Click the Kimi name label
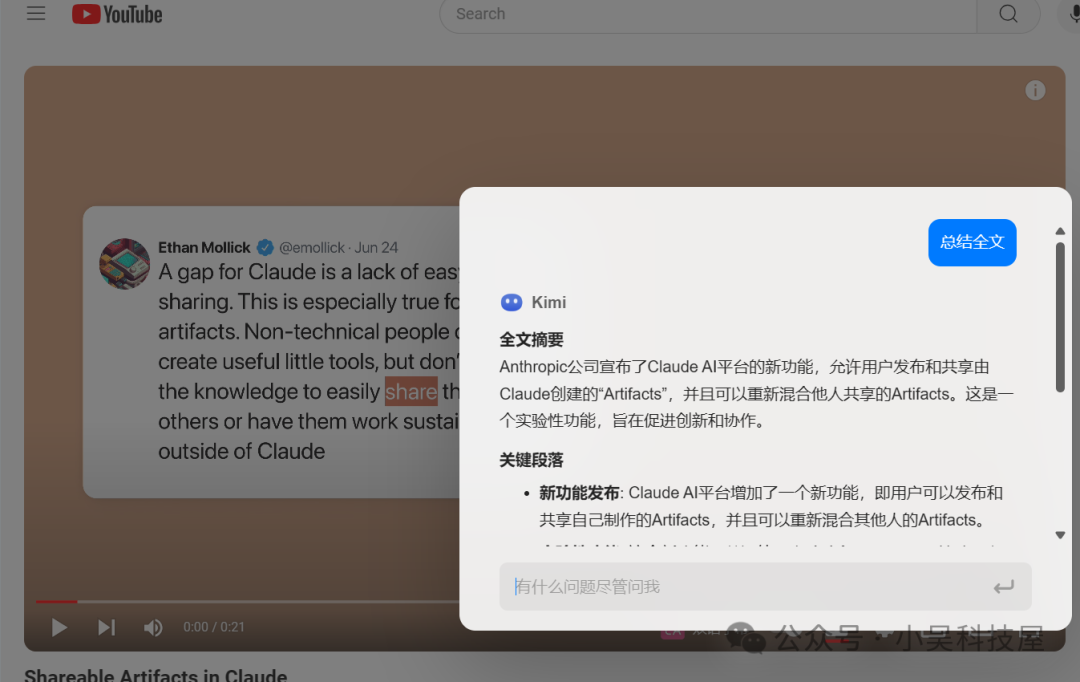Viewport: 1080px width, 682px height. (548, 302)
